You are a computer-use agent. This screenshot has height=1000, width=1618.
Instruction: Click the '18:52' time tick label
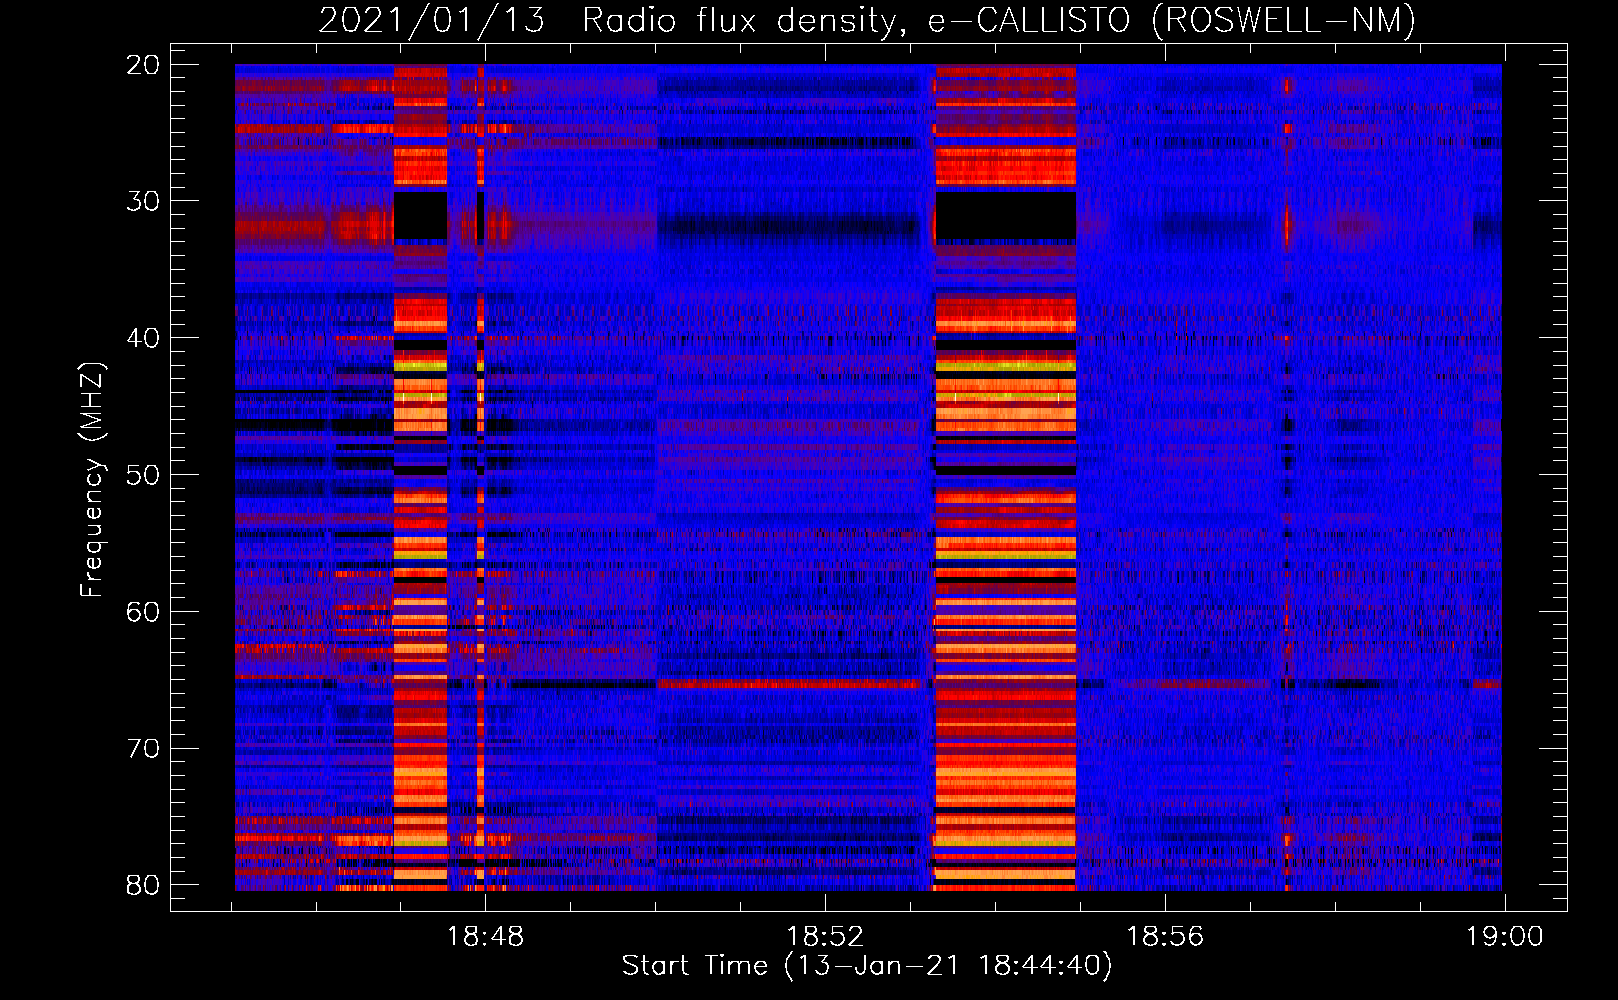pos(825,937)
